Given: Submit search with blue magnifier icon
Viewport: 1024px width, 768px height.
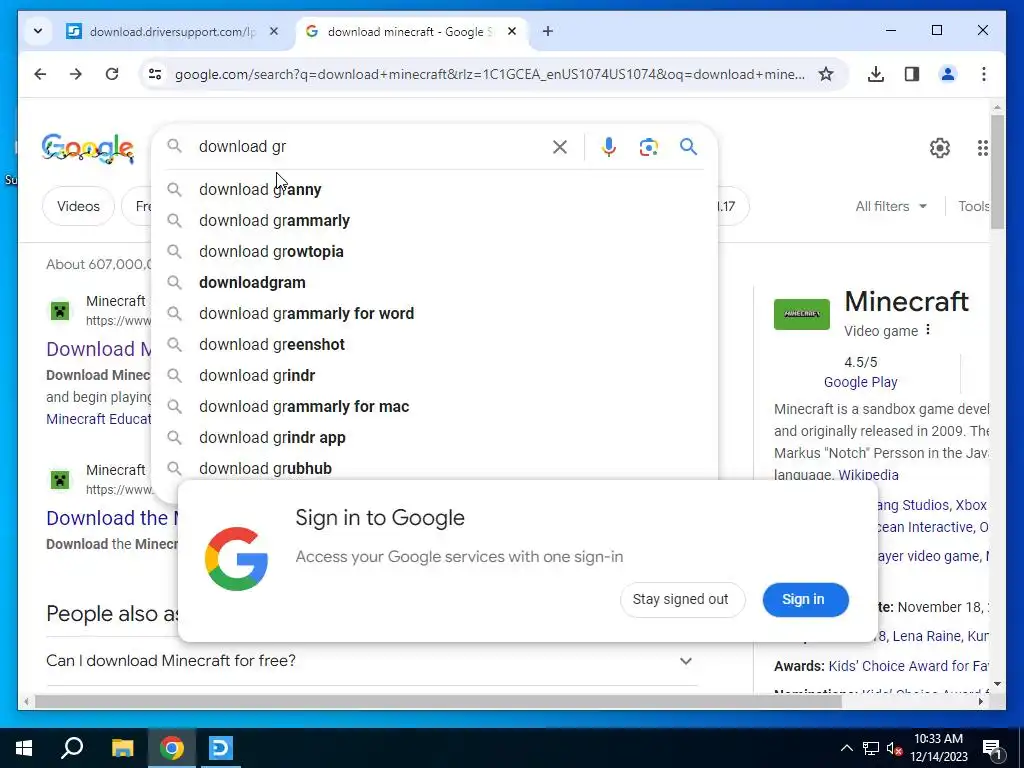Looking at the screenshot, I should (x=688, y=147).
